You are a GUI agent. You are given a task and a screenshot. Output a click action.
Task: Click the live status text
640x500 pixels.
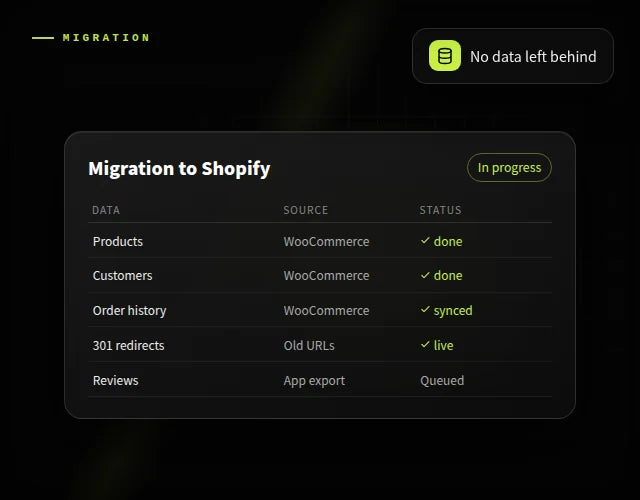click(x=443, y=346)
